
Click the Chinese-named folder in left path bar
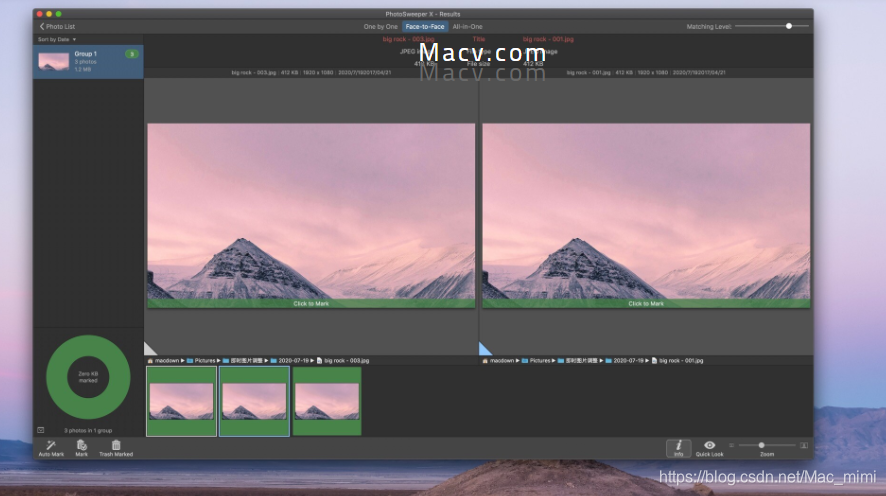tap(243, 360)
